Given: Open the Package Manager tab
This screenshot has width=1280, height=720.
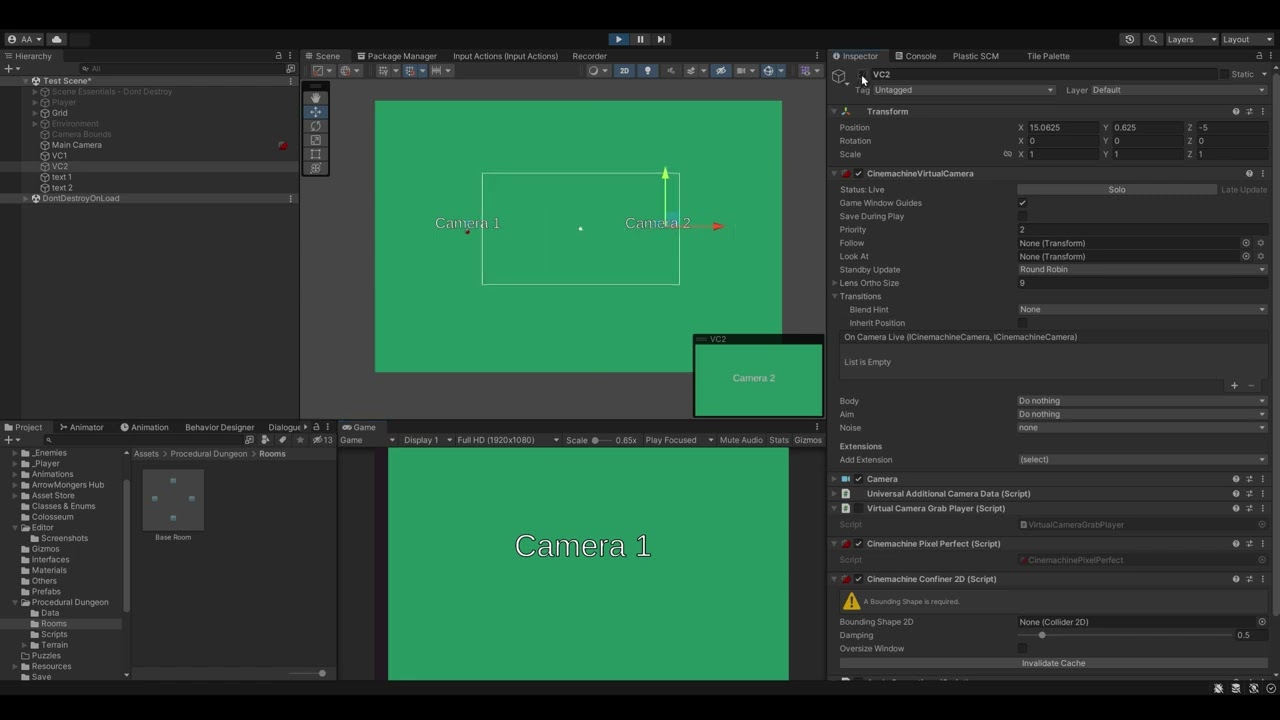Looking at the screenshot, I should point(400,56).
